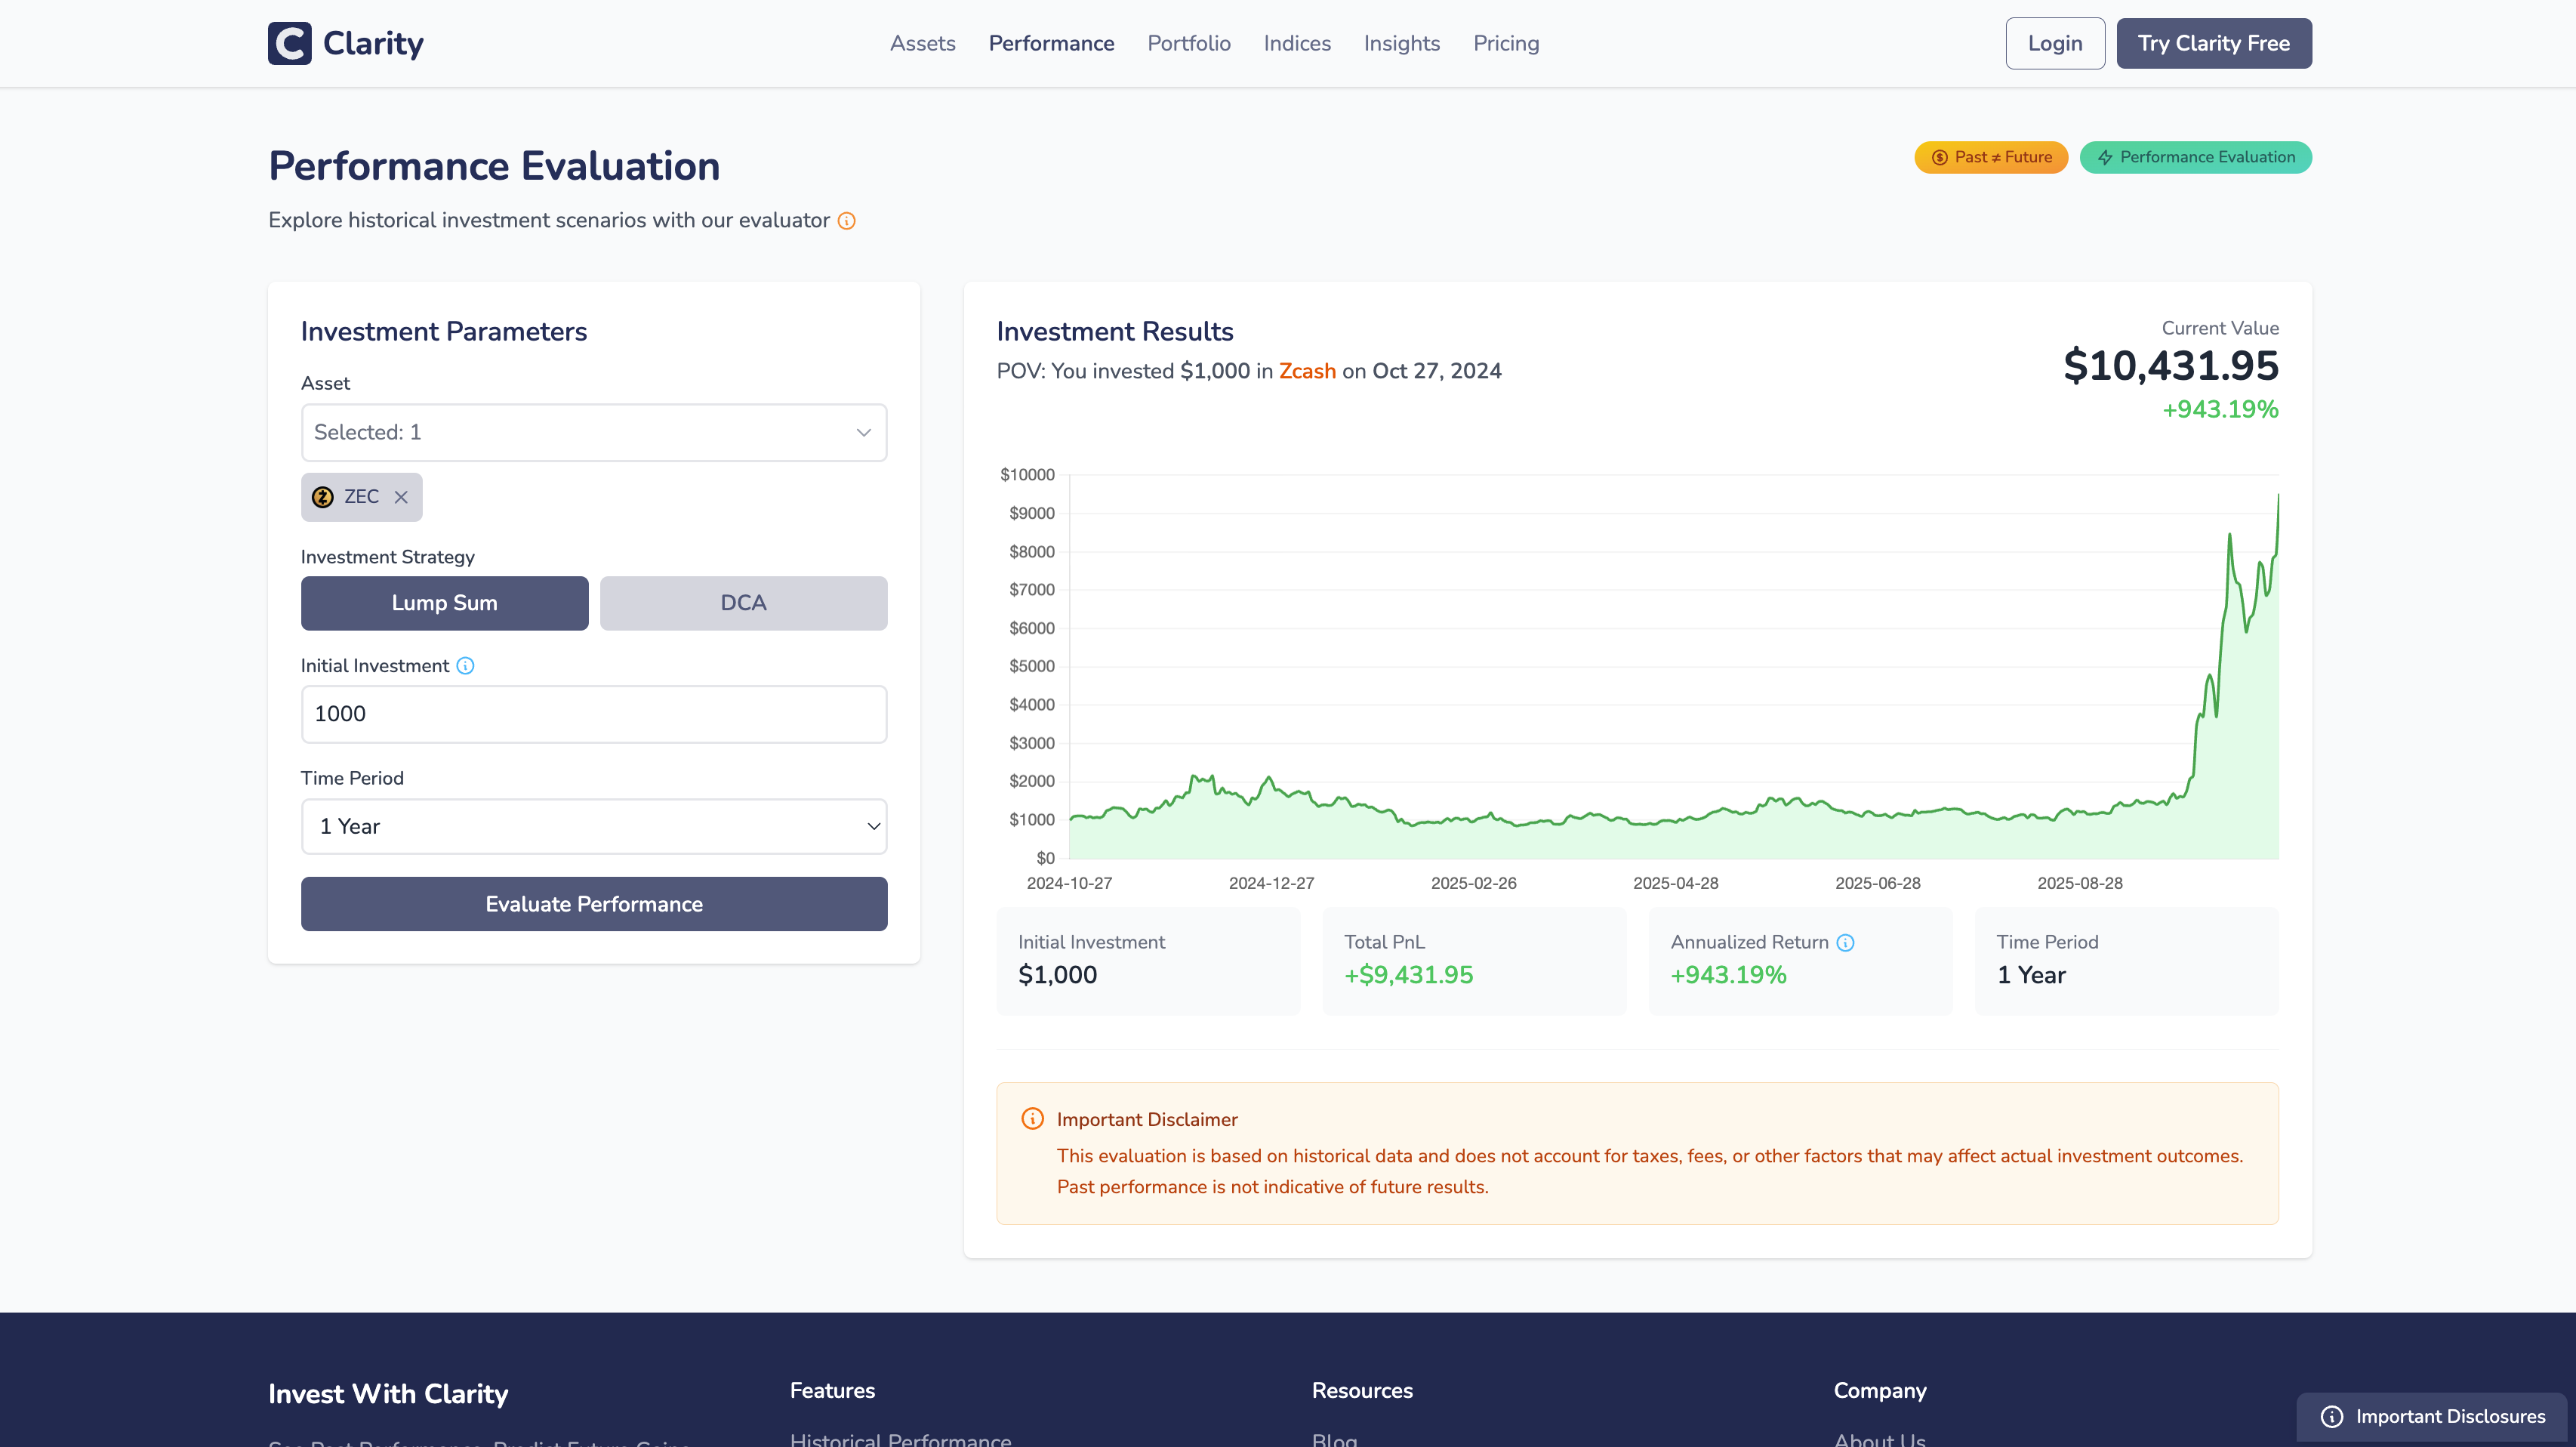Remove the ZEC asset chip
The width and height of the screenshot is (2576, 1447).
pyautogui.click(x=401, y=497)
